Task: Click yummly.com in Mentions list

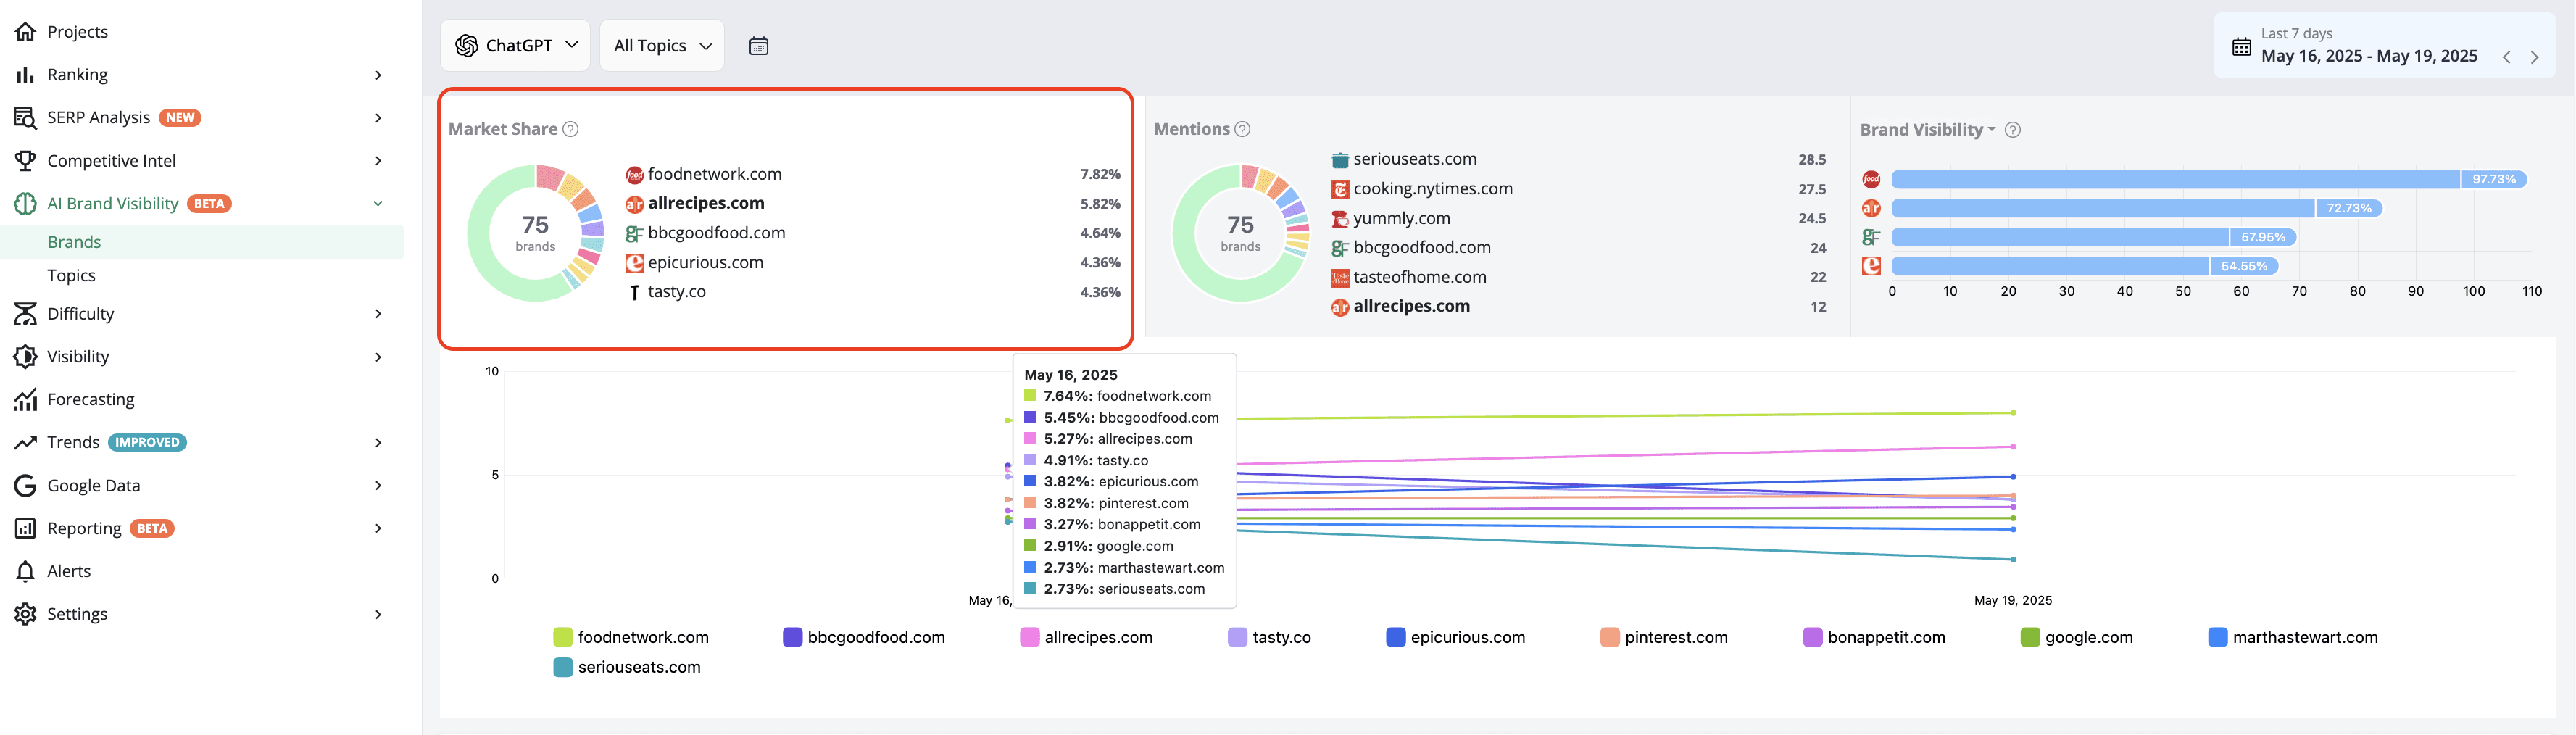Action: coord(1401,218)
